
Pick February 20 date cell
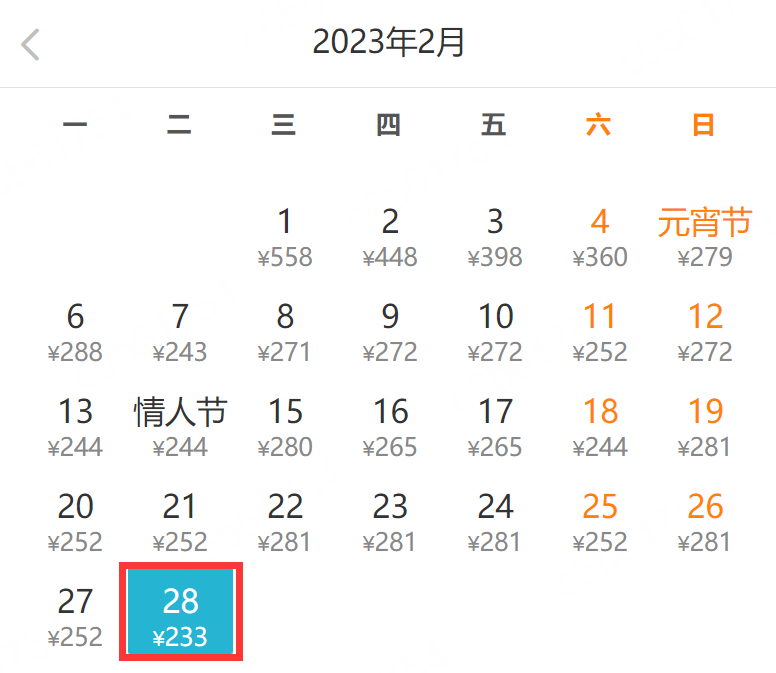75,523
